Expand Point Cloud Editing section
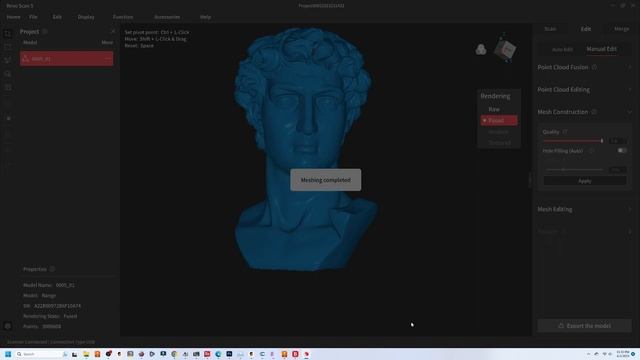This screenshot has width=640, height=360. (629, 89)
